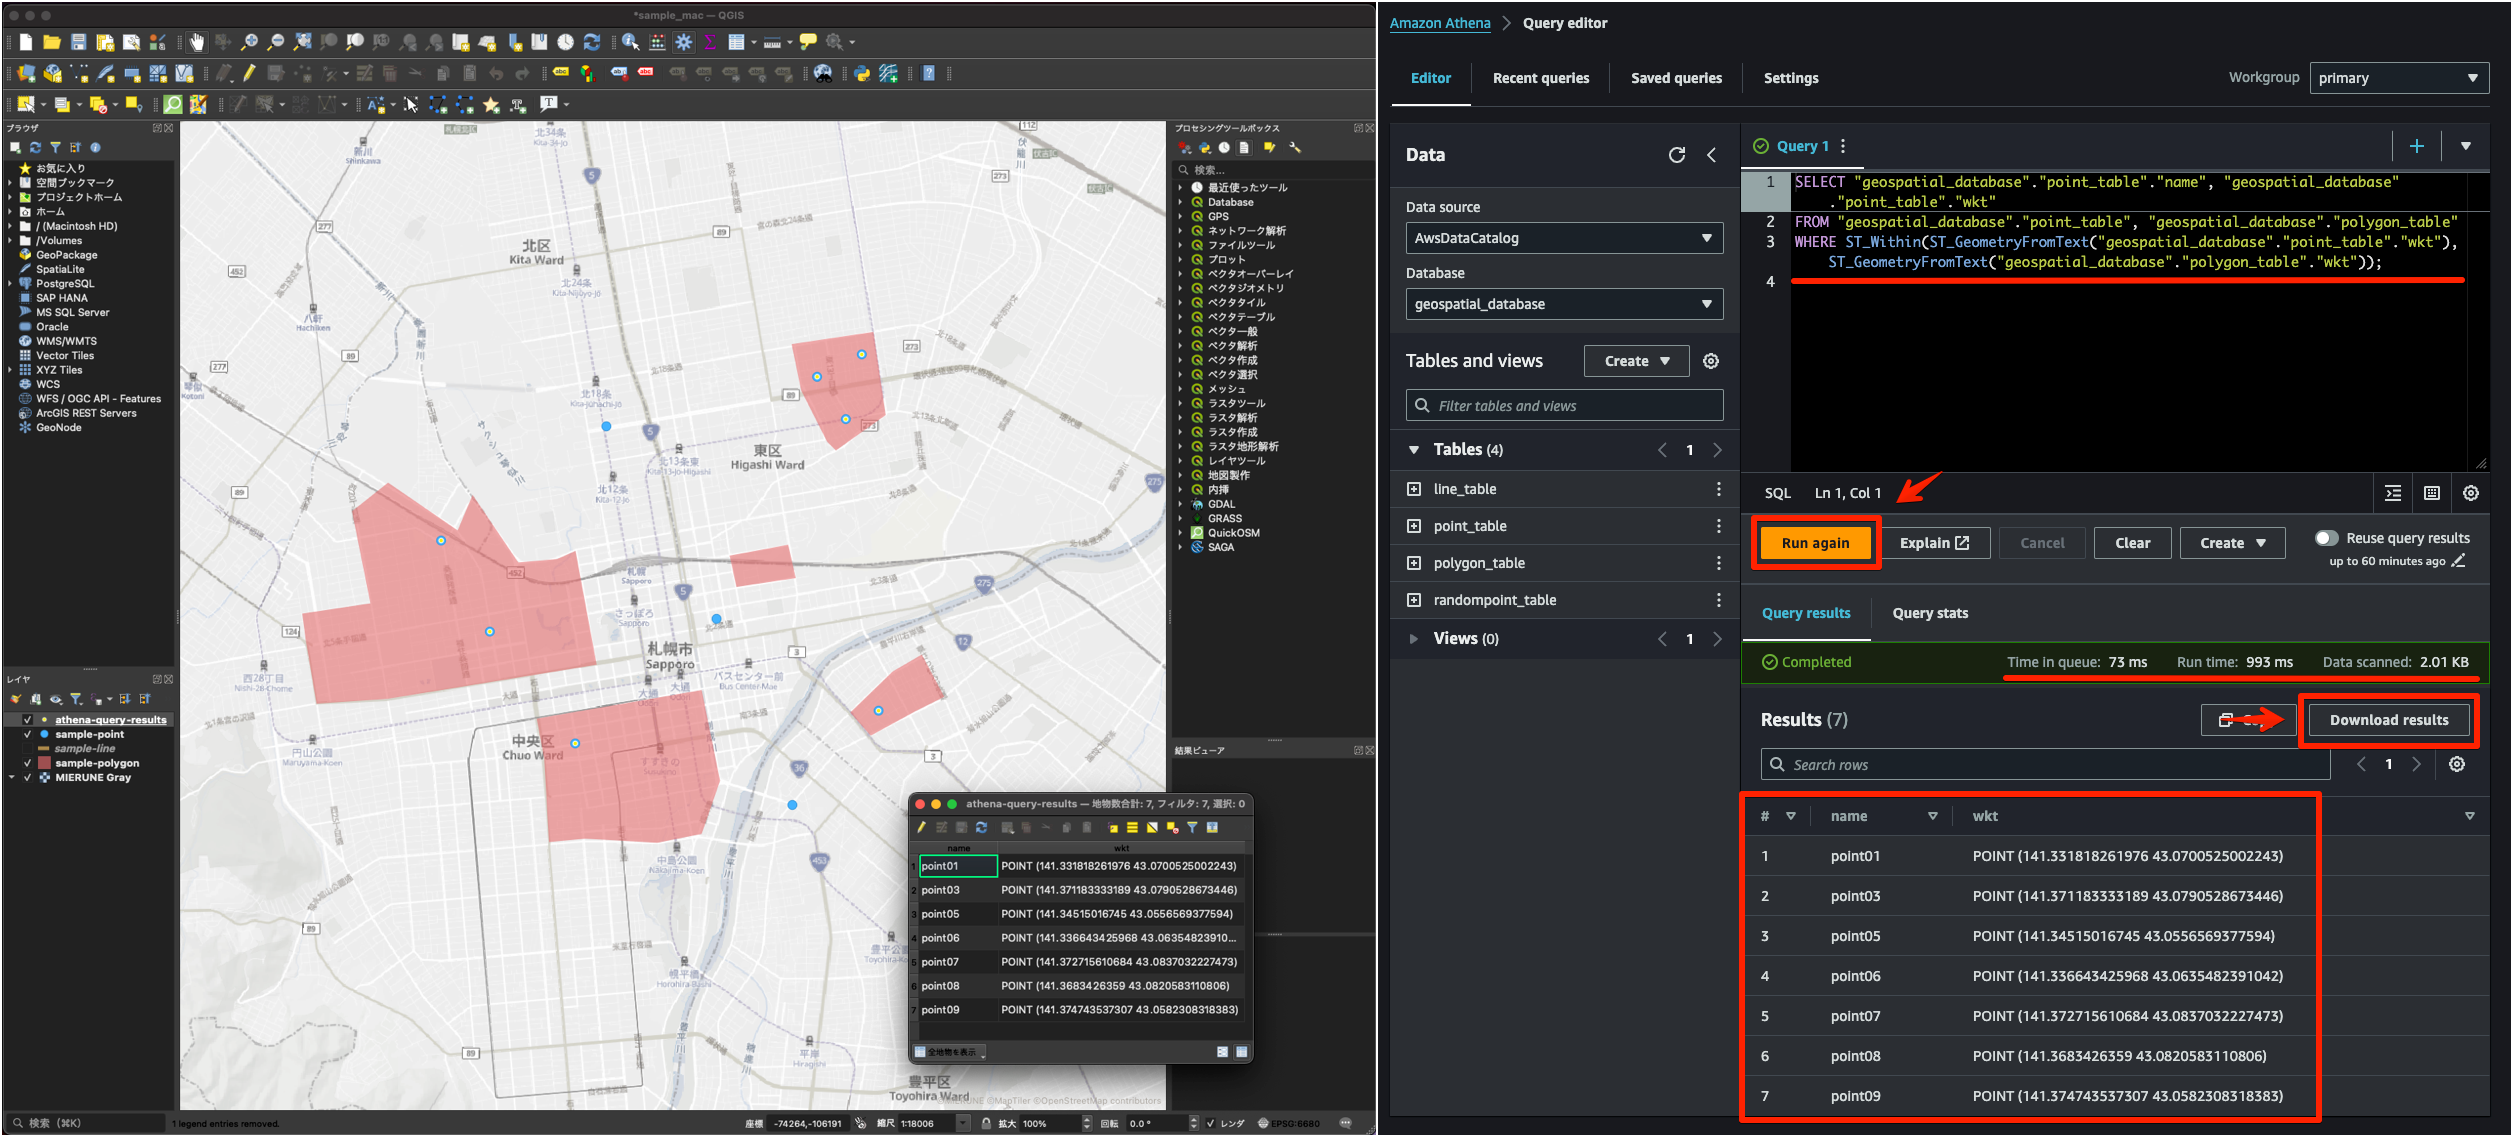Viewport: 2512px width, 1135px height.
Task: Refresh the map canvas
Action: [x=592, y=42]
